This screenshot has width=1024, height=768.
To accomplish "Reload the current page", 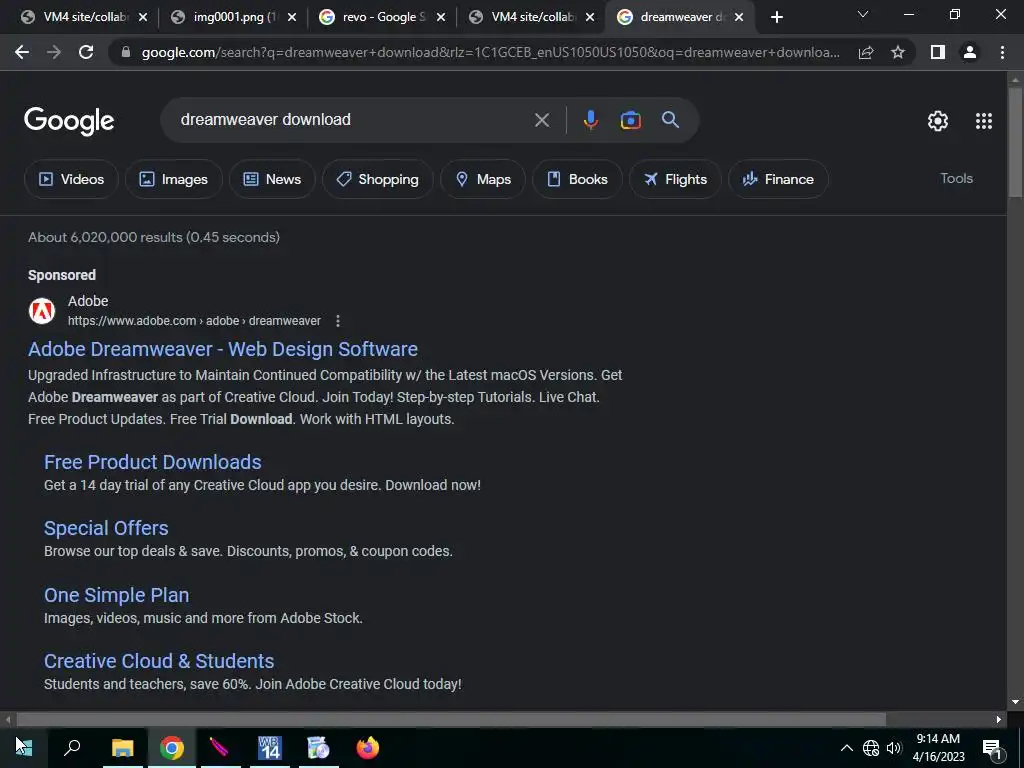I will (x=86, y=52).
